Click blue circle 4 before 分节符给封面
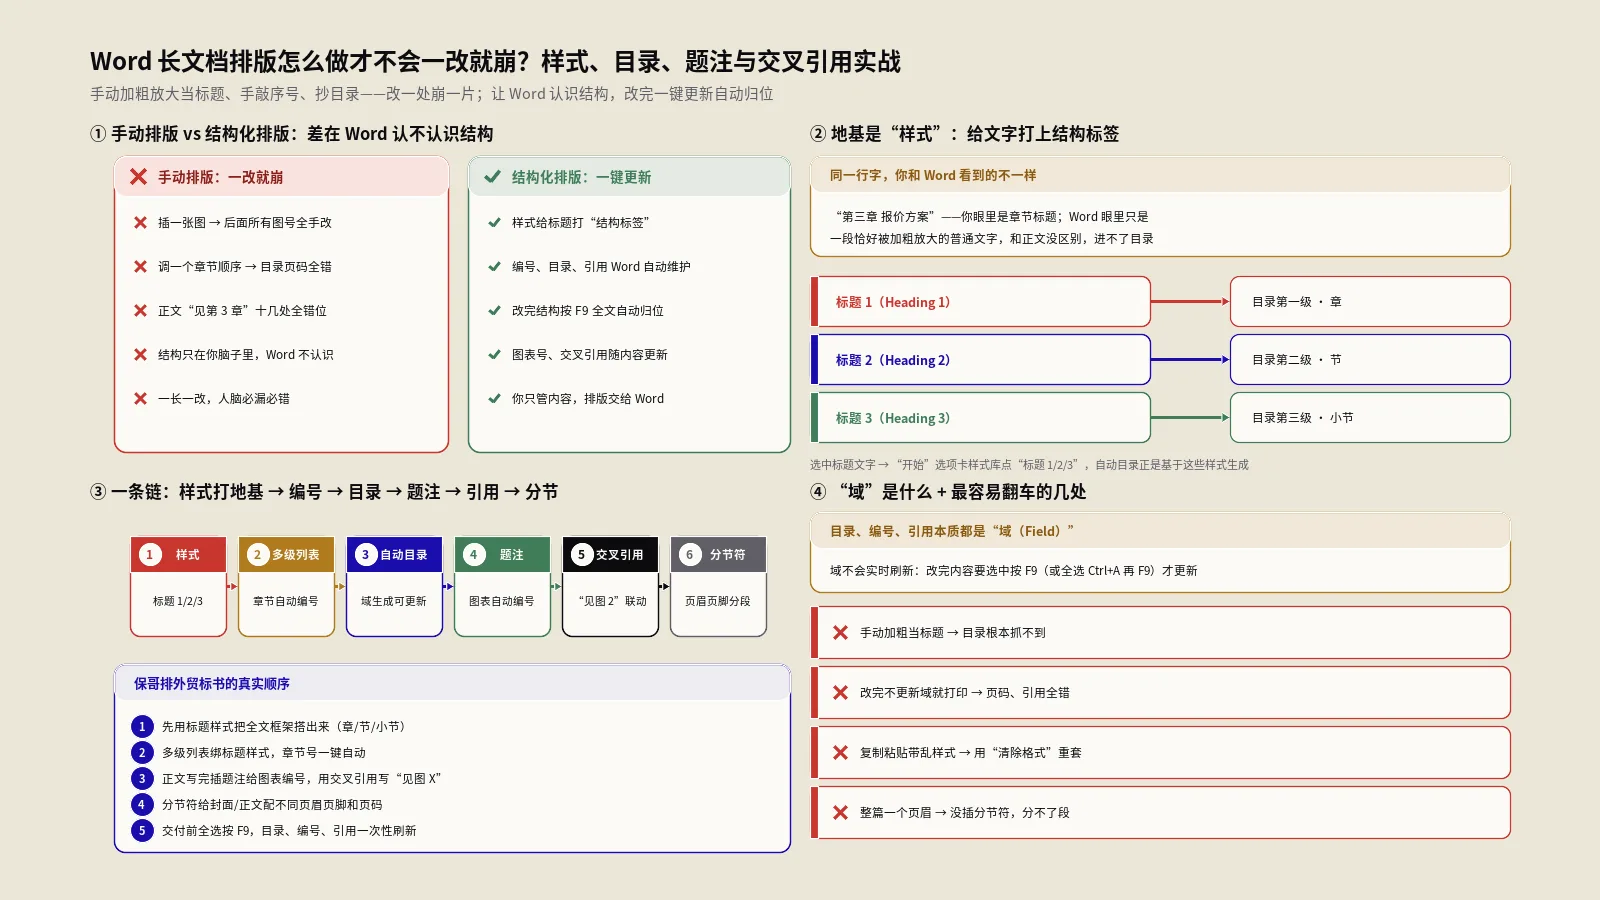 click(142, 805)
